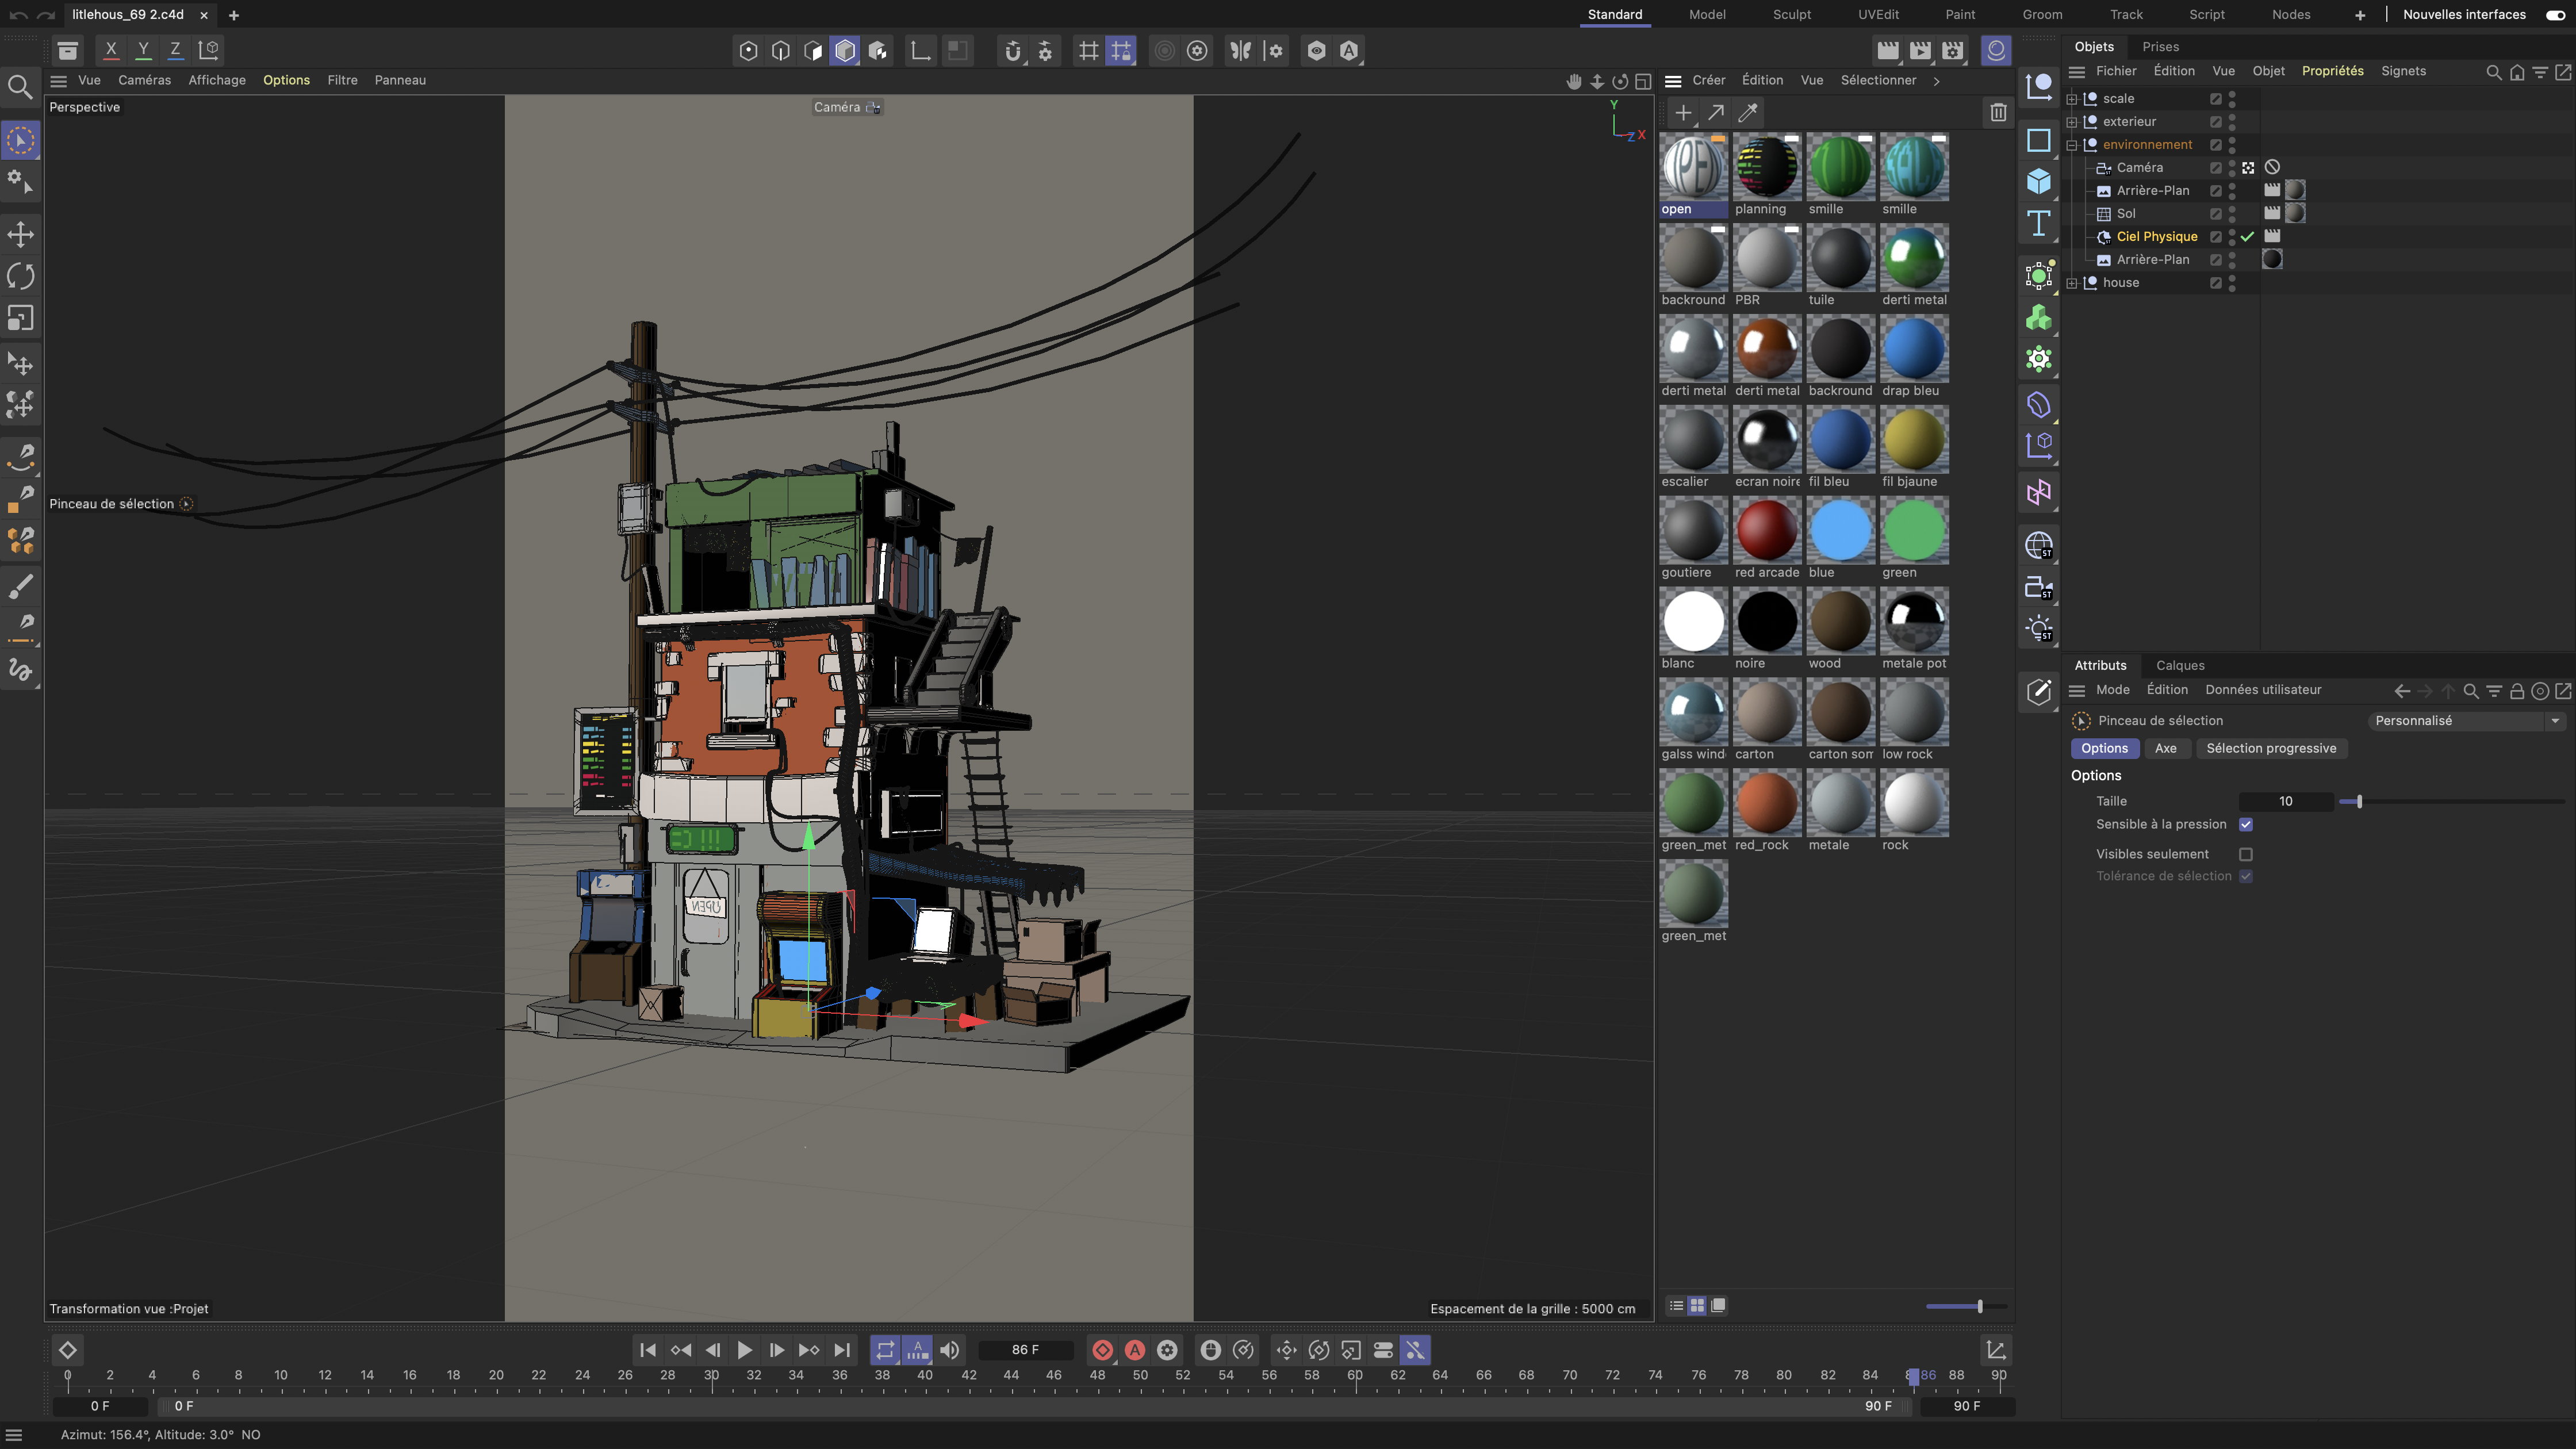The image size is (2576, 1449).
Task: Select the Rotate tool
Action: click(21, 276)
